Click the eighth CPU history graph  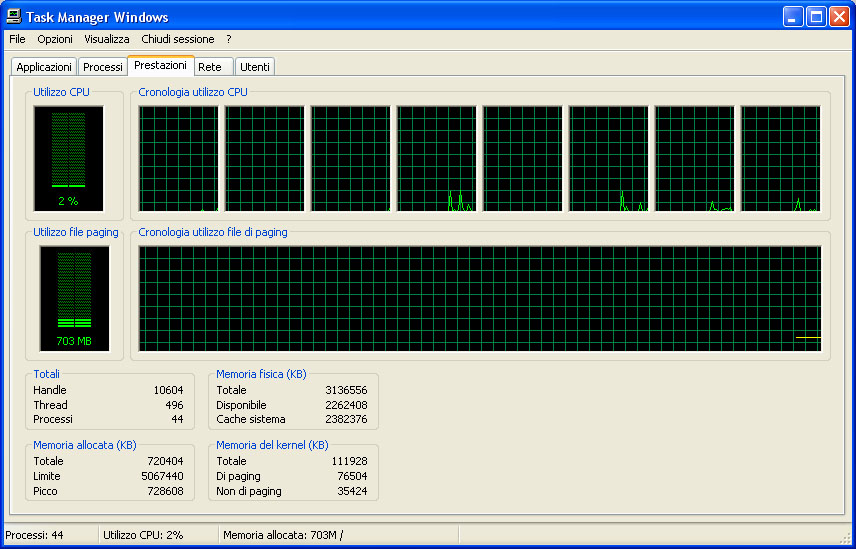coord(781,158)
